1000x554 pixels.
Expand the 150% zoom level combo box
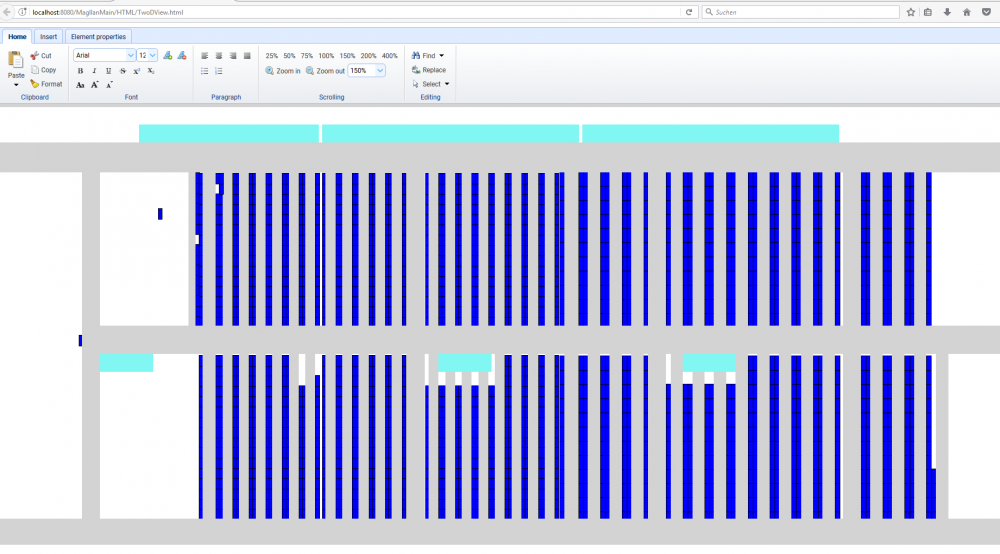380,71
